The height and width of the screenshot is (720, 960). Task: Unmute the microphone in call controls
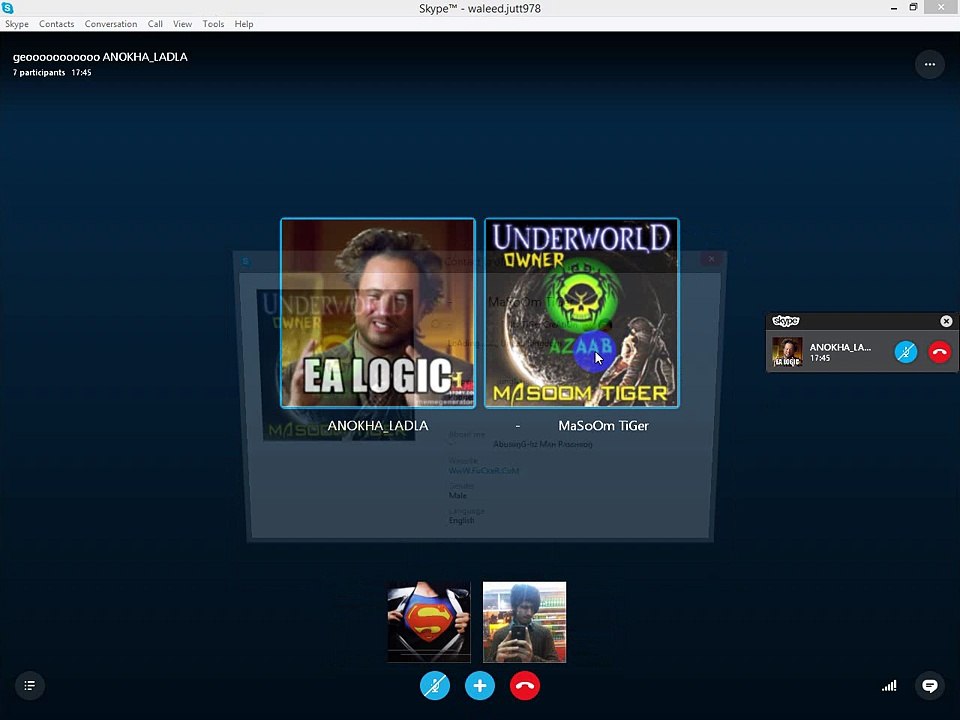435,686
